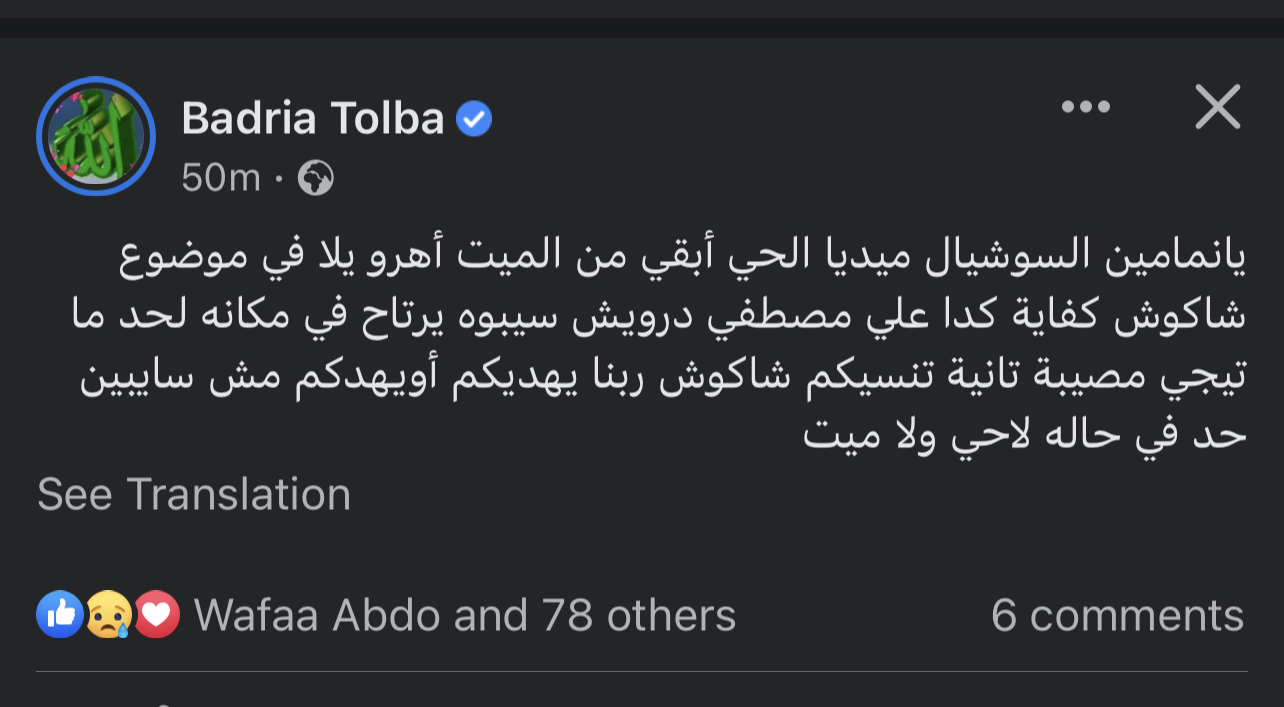Click the red heart Love reaction icon
The image size is (1284, 707).
(x=156, y=614)
